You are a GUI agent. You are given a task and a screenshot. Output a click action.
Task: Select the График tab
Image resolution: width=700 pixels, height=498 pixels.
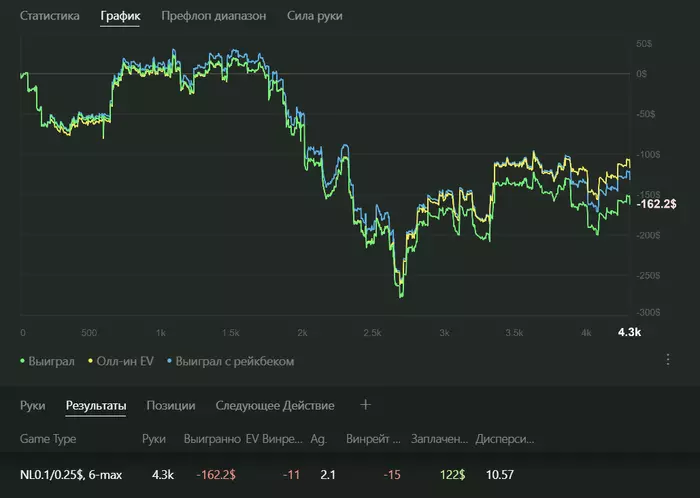click(x=120, y=16)
